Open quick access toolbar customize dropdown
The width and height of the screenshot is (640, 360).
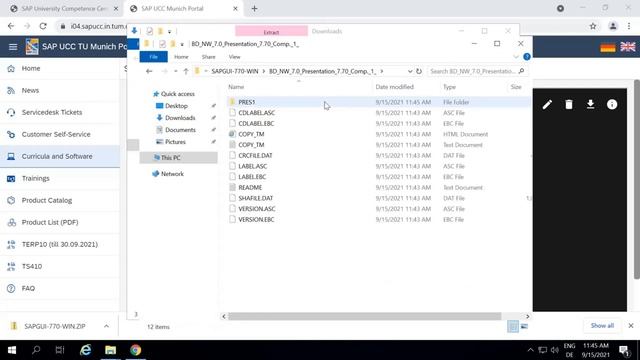182,44
